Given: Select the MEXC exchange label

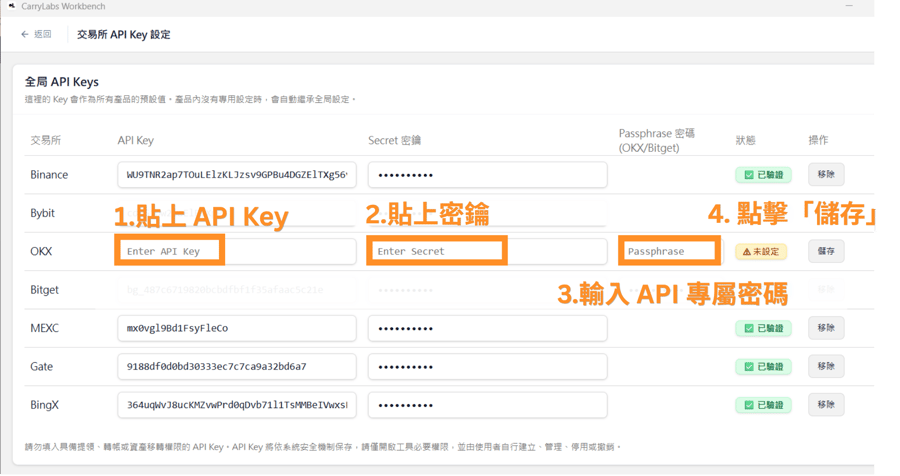Looking at the screenshot, I should (44, 328).
